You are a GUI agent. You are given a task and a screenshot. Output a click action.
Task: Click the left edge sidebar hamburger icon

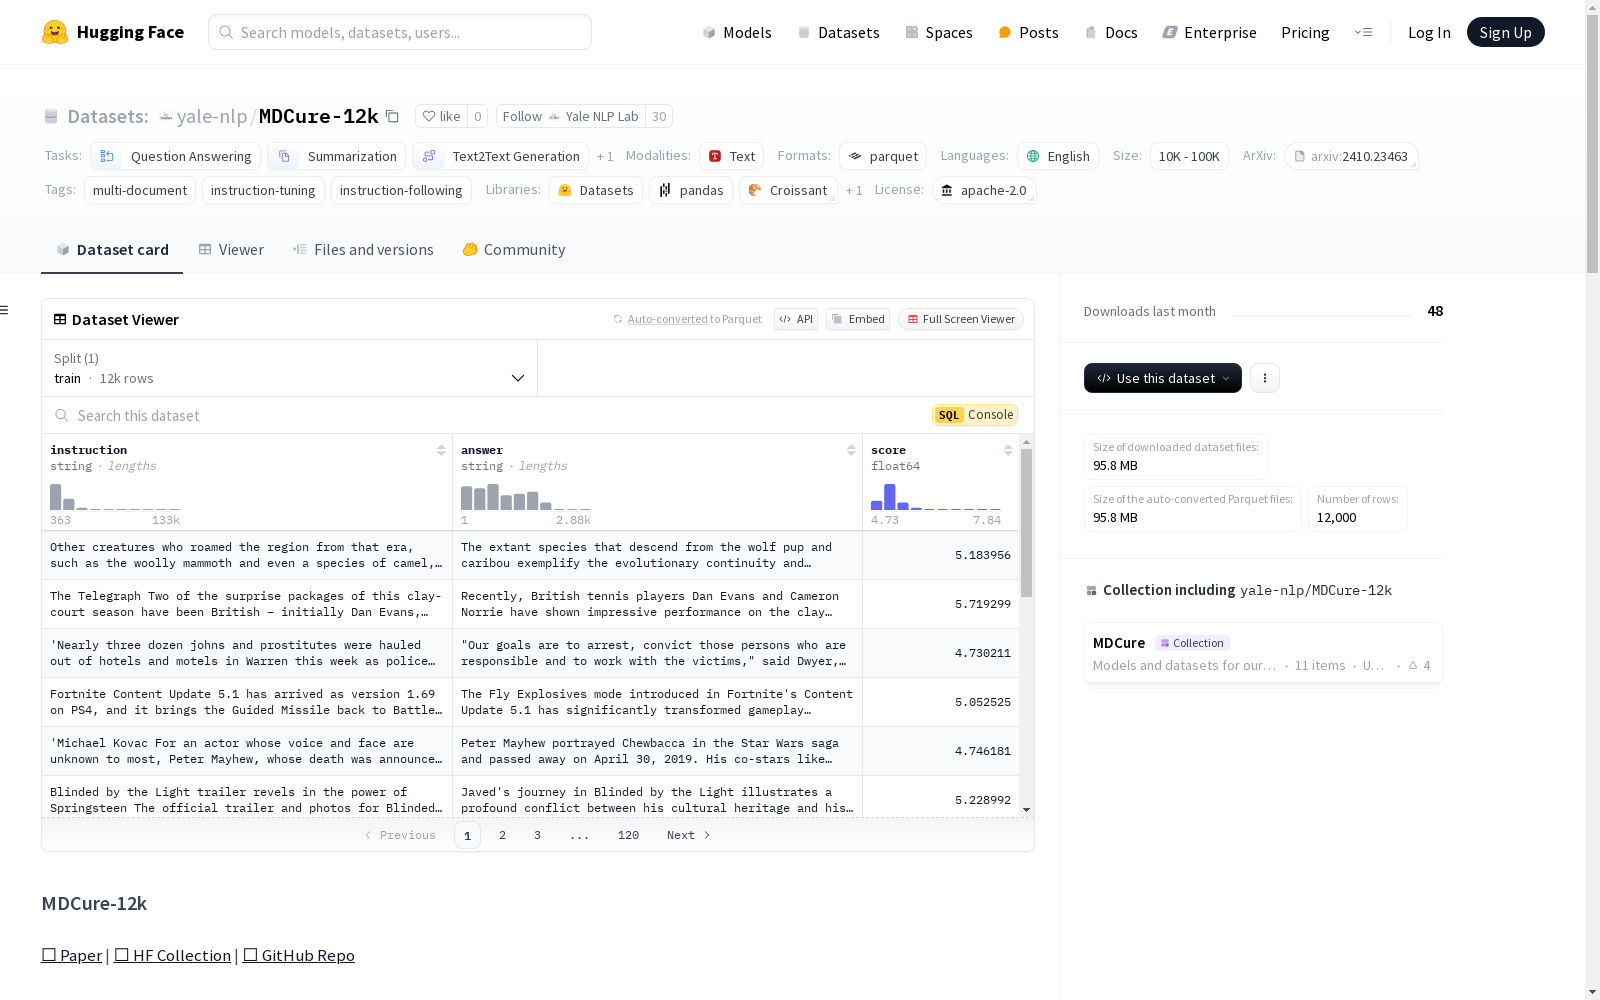(4, 310)
